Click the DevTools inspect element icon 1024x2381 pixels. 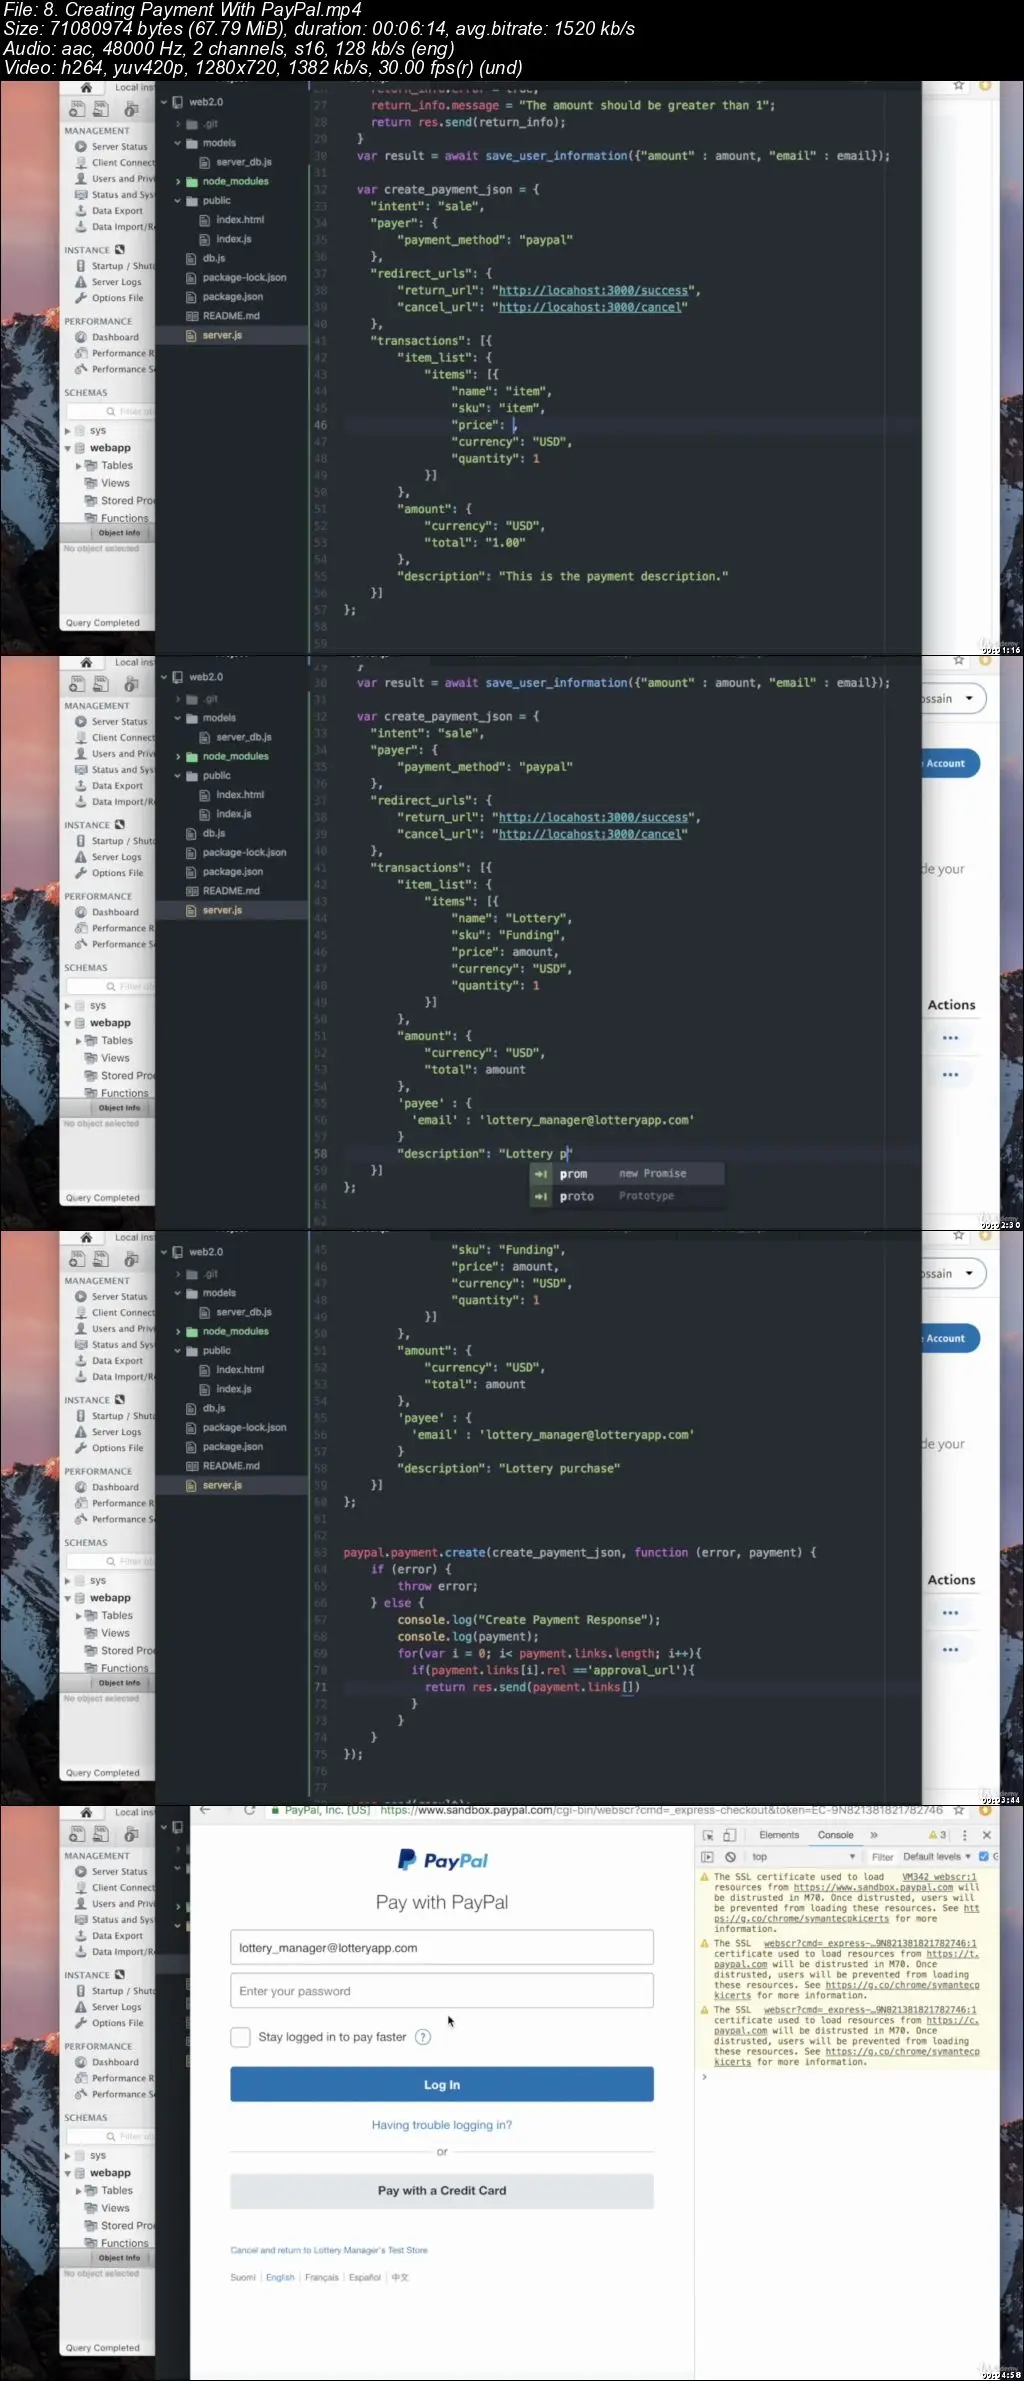click(708, 1835)
